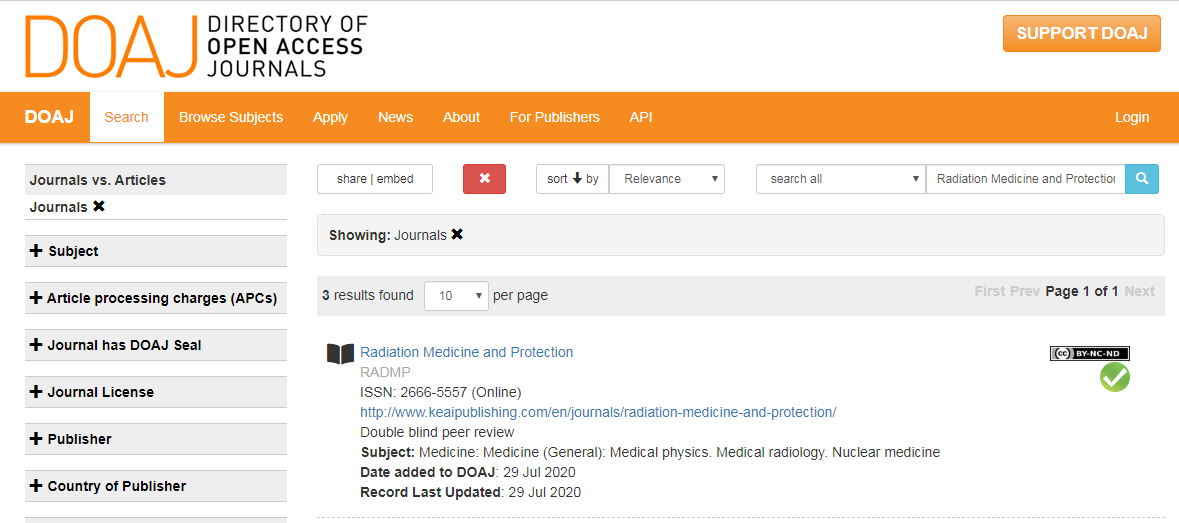
Task: Remove Journals from the Showing bar
Action: pyautogui.click(x=457, y=235)
